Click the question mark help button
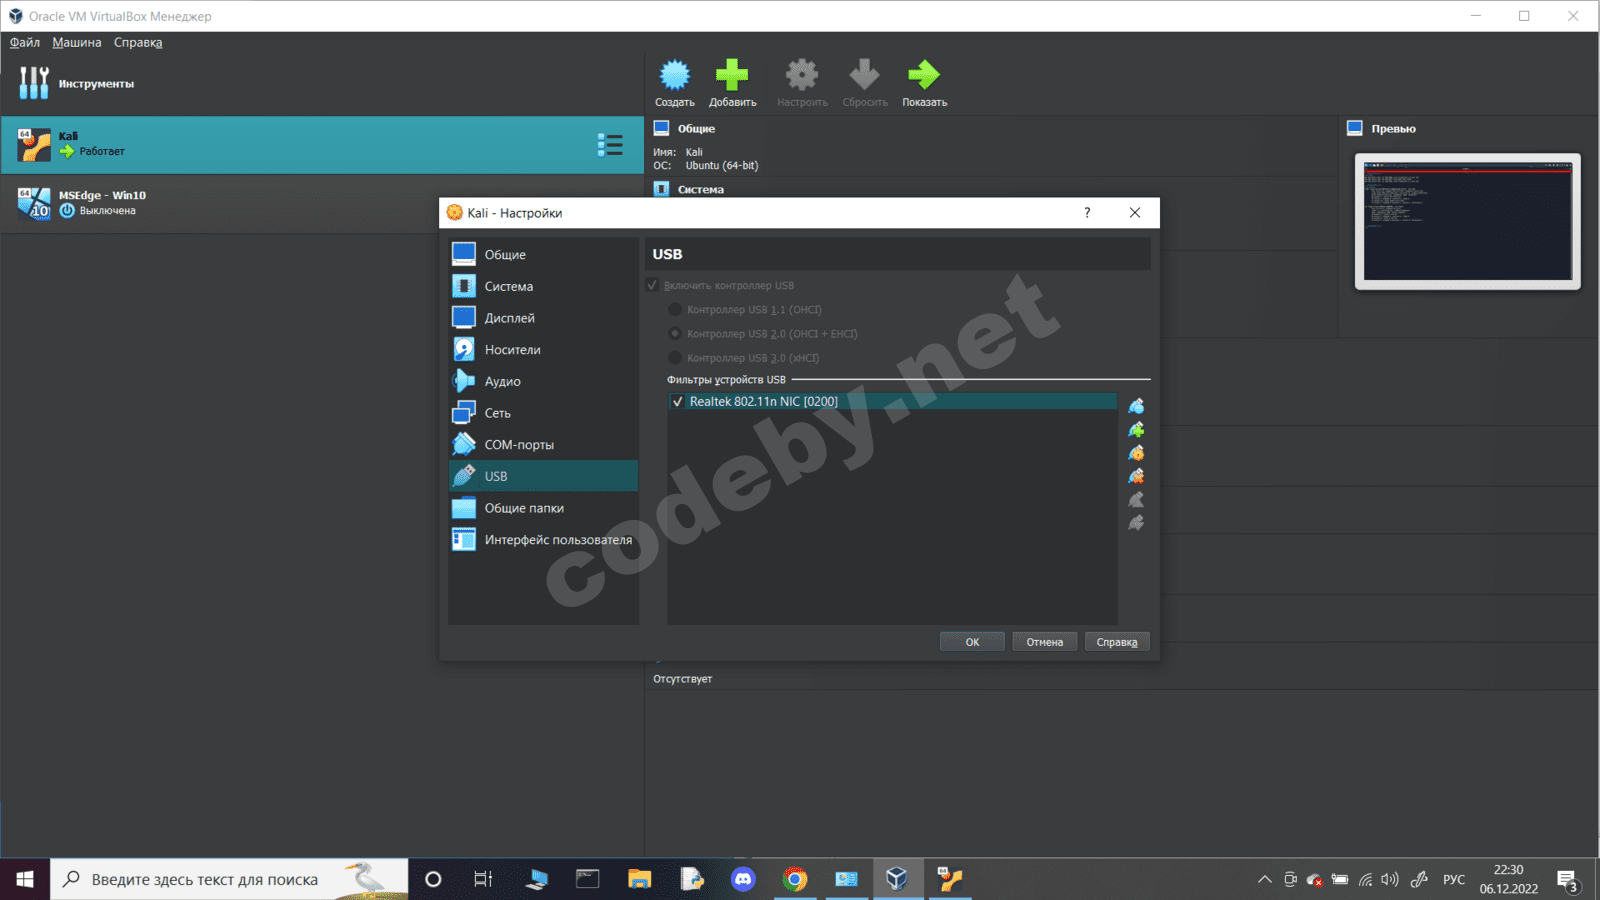Viewport: 1600px width, 900px height. point(1087,212)
